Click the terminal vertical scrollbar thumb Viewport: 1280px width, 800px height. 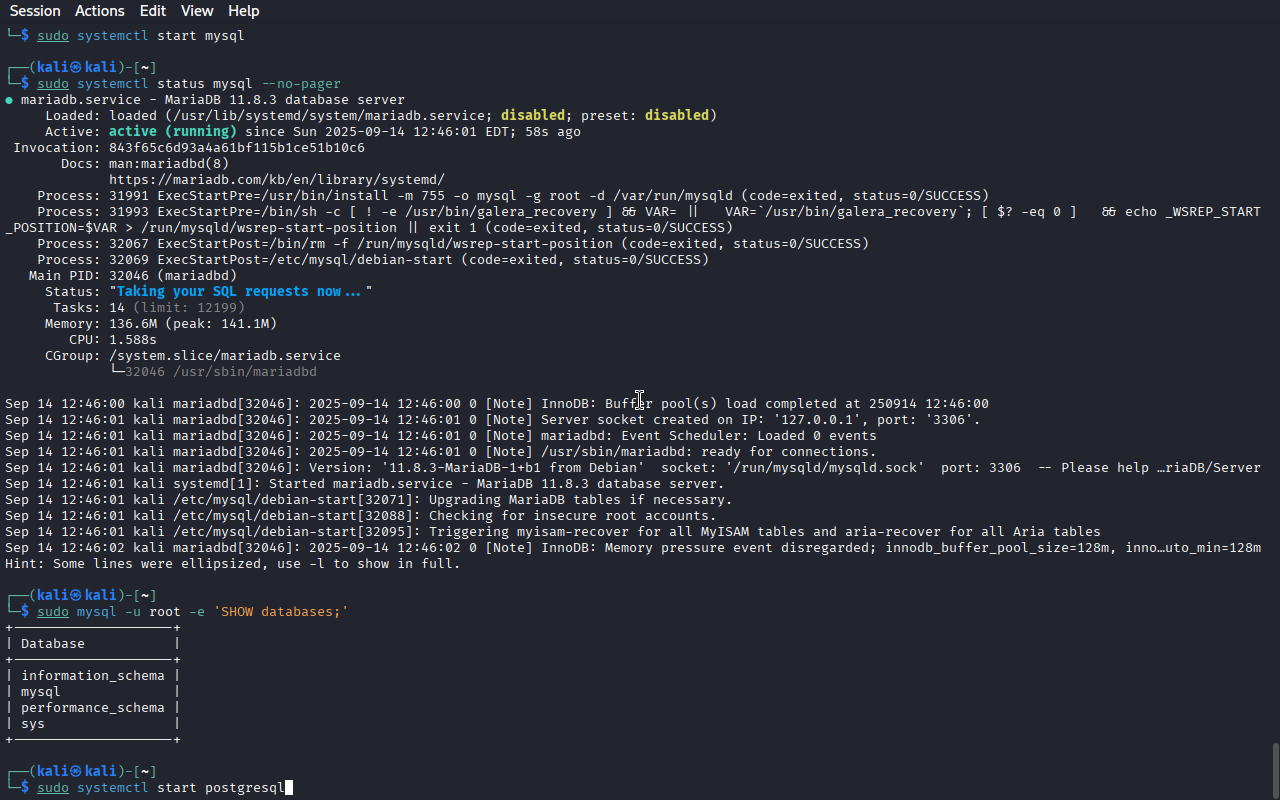coord(1275,770)
